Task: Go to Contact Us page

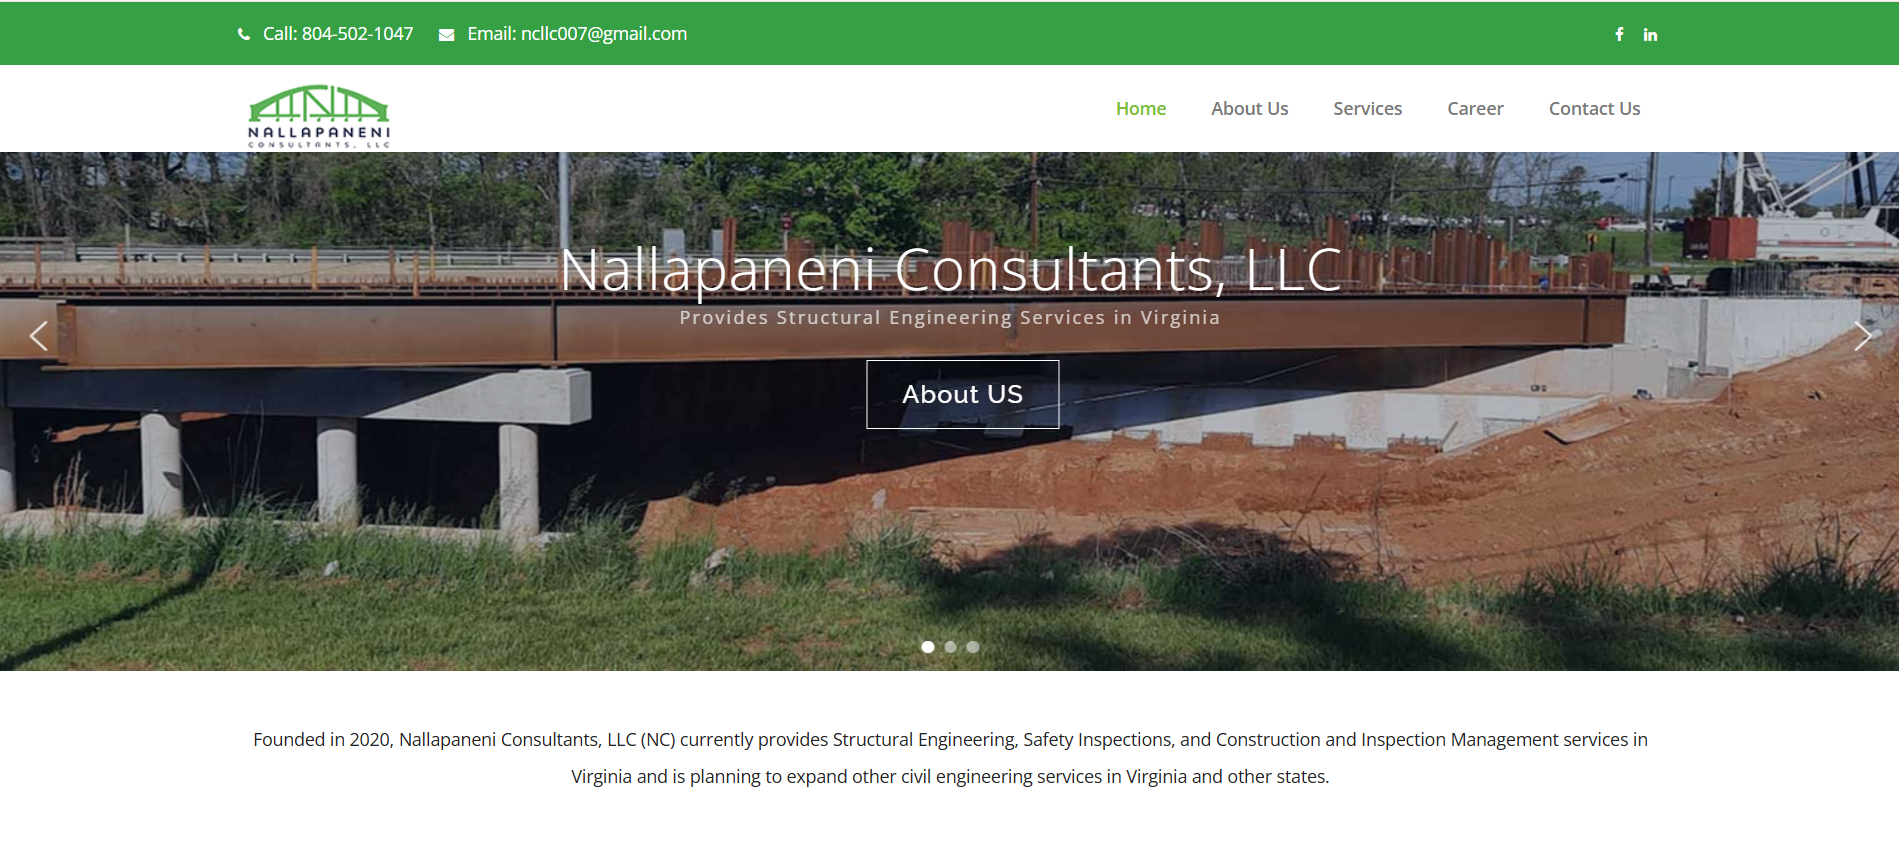Action: point(1594,109)
